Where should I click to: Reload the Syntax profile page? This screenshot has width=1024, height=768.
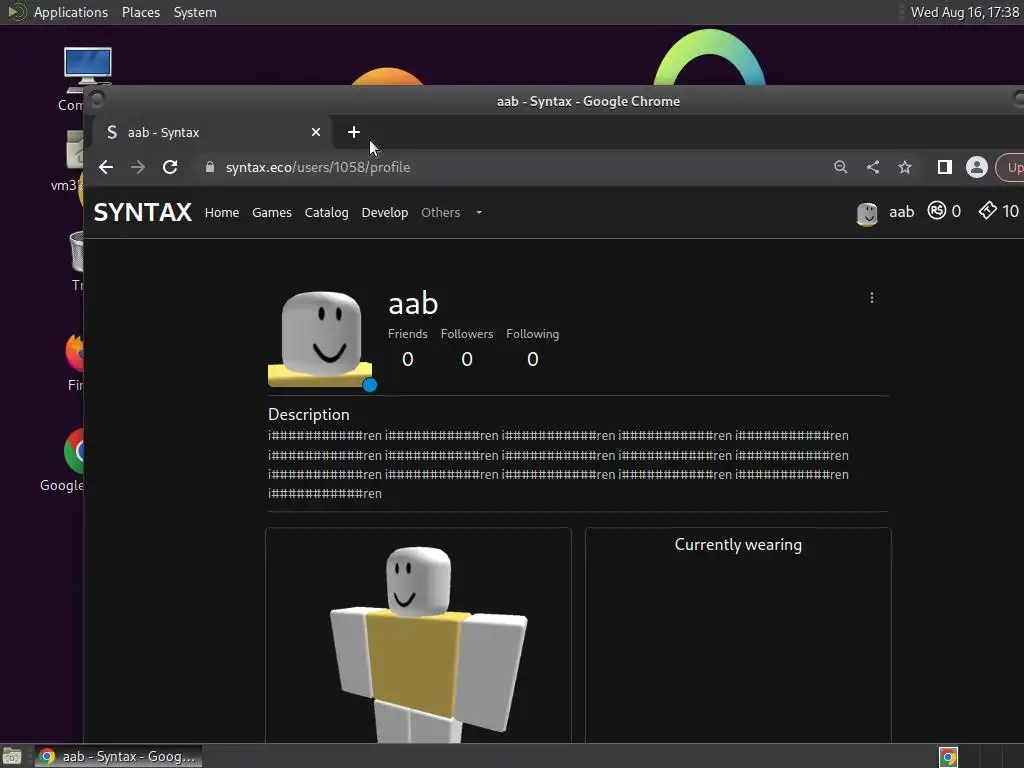click(170, 167)
